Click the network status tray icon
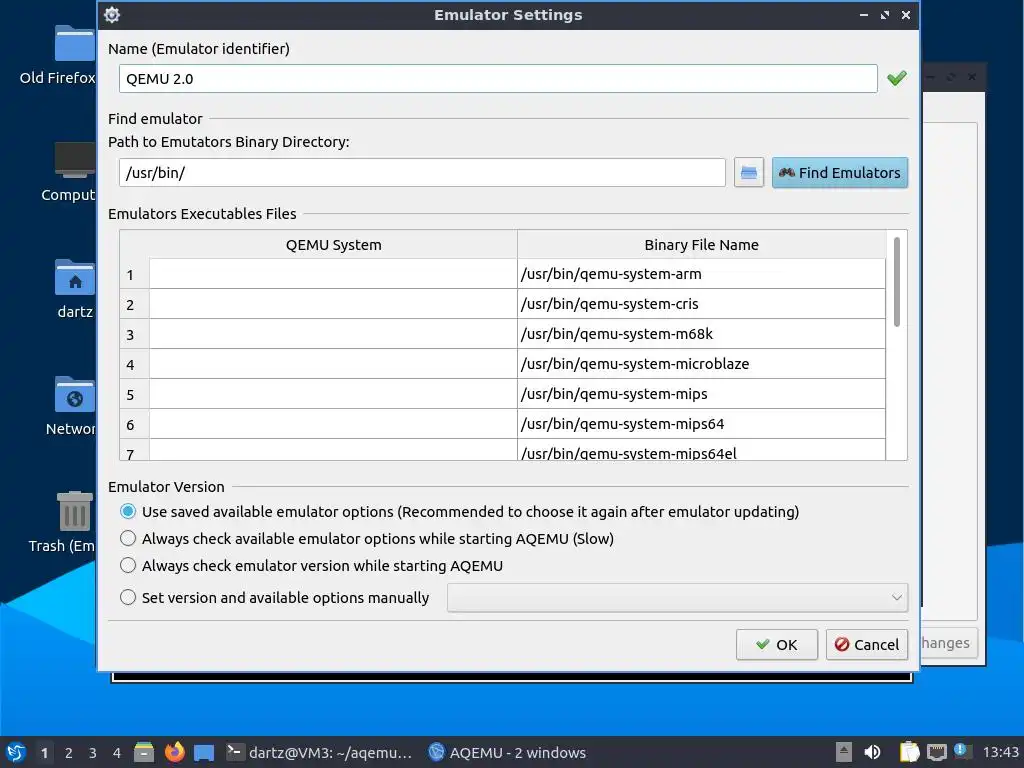The width and height of the screenshot is (1024, 768). point(937,752)
